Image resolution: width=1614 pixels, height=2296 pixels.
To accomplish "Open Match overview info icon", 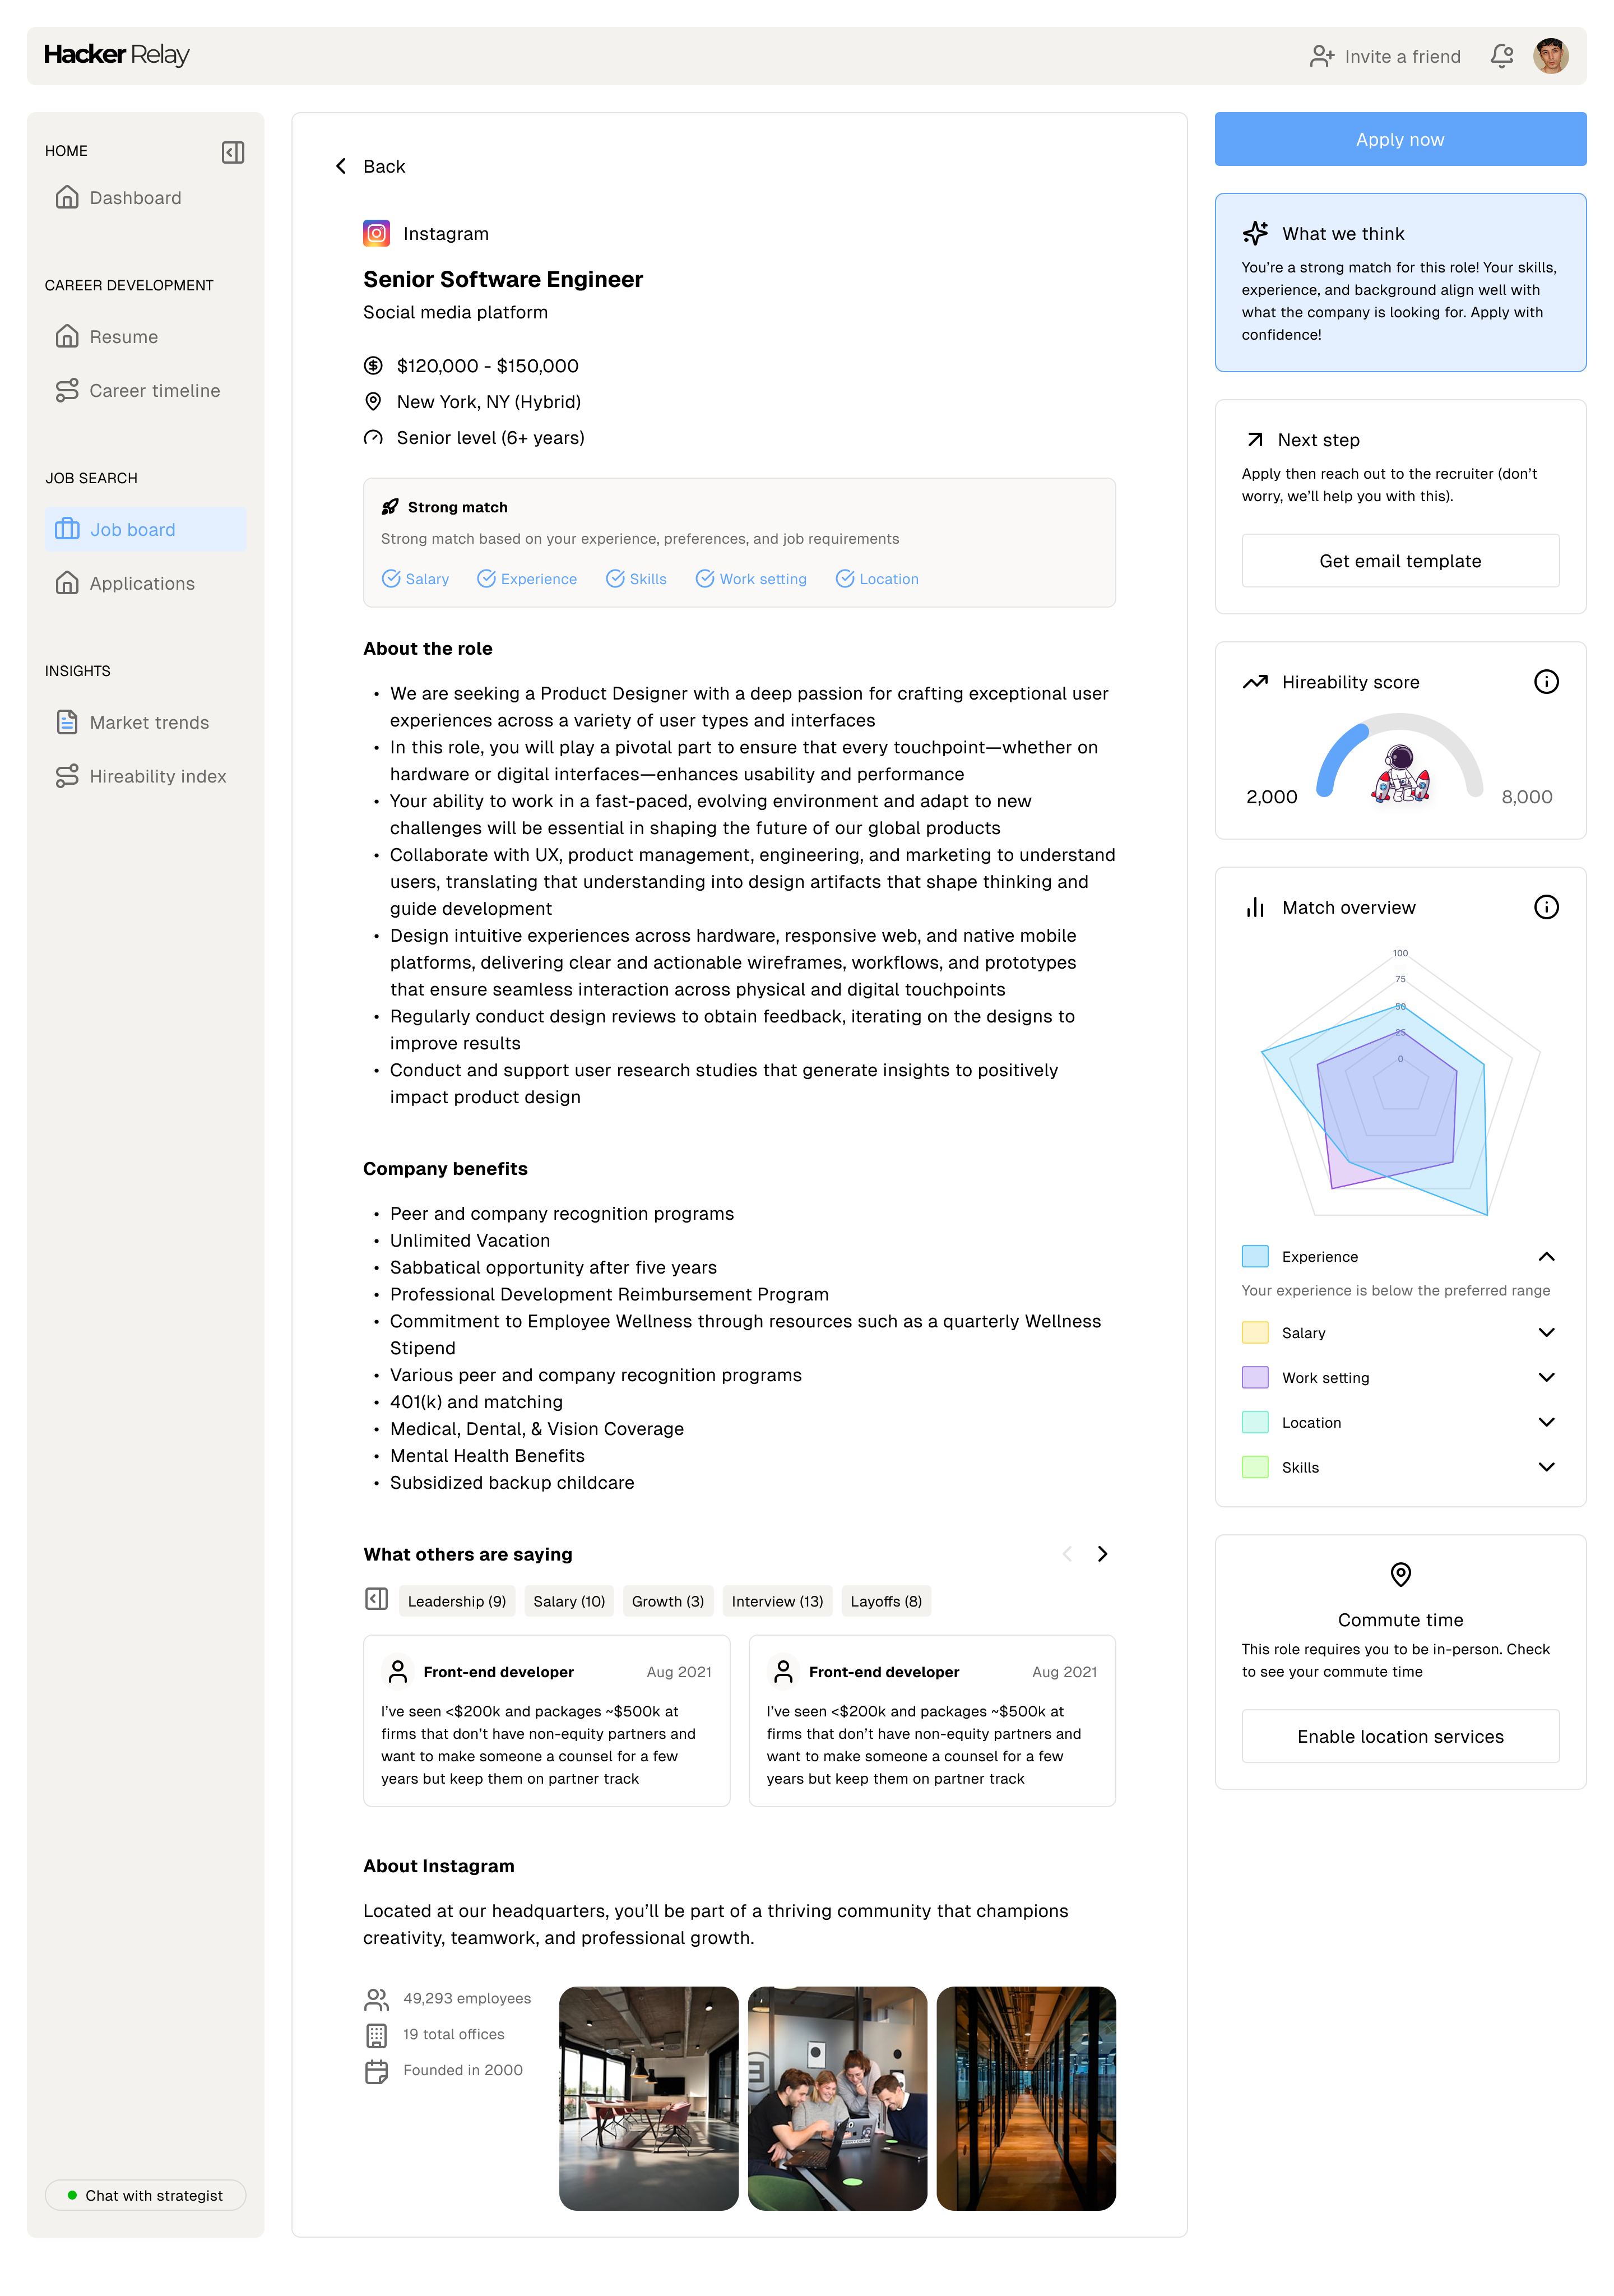I will [x=1546, y=907].
